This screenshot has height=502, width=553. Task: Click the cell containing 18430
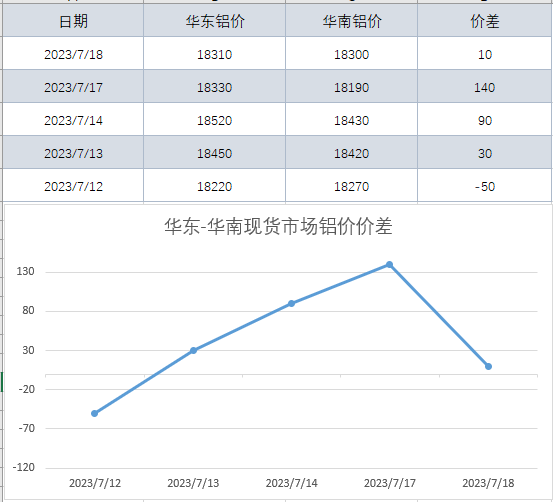point(351,120)
